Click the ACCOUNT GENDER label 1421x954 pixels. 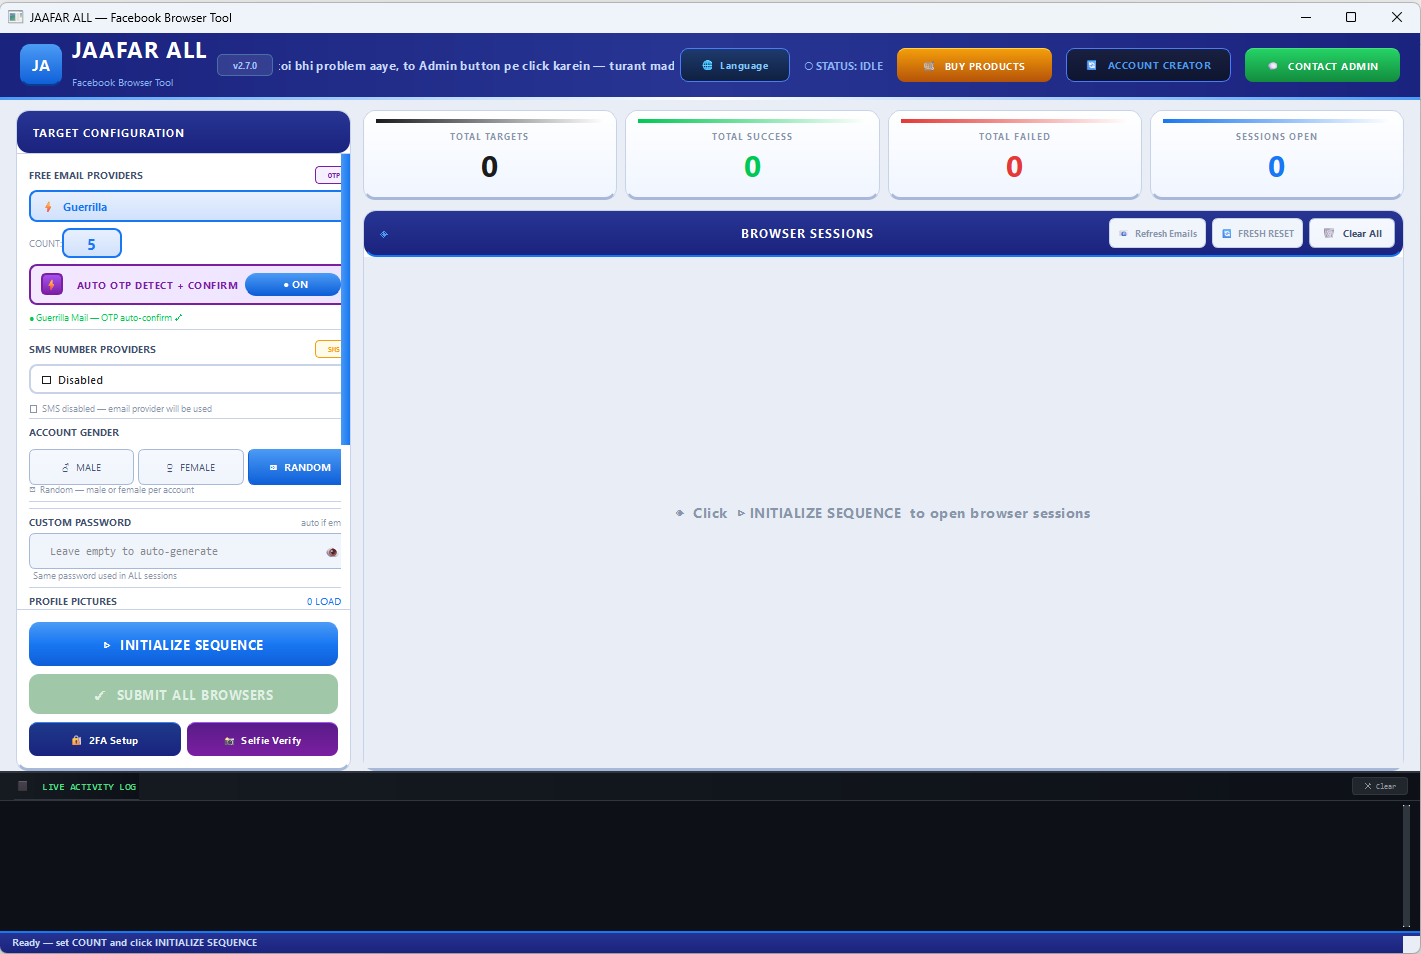pyautogui.click(x=74, y=433)
